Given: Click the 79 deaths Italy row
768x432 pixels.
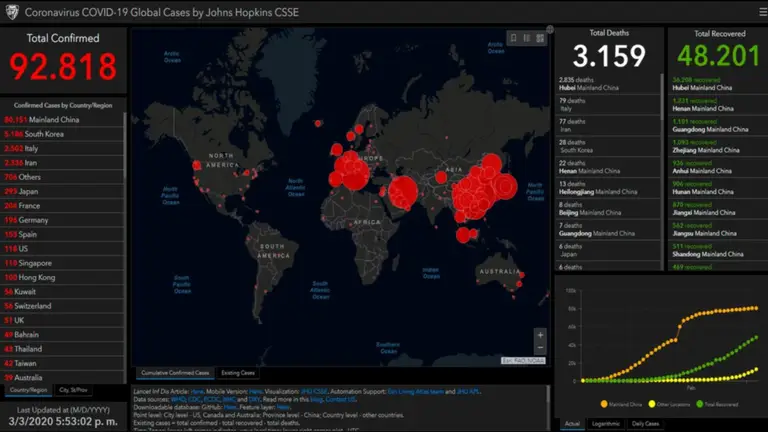Looking at the screenshot, I should click(x=607, y=104).
